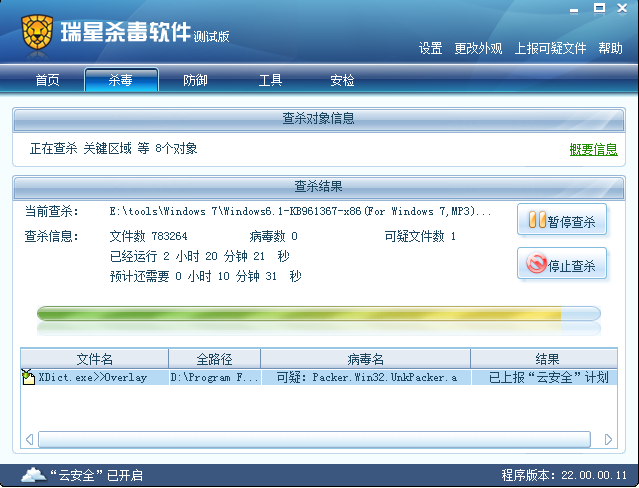
Task: Open the 首页 tab
Action: coord(48,80)
